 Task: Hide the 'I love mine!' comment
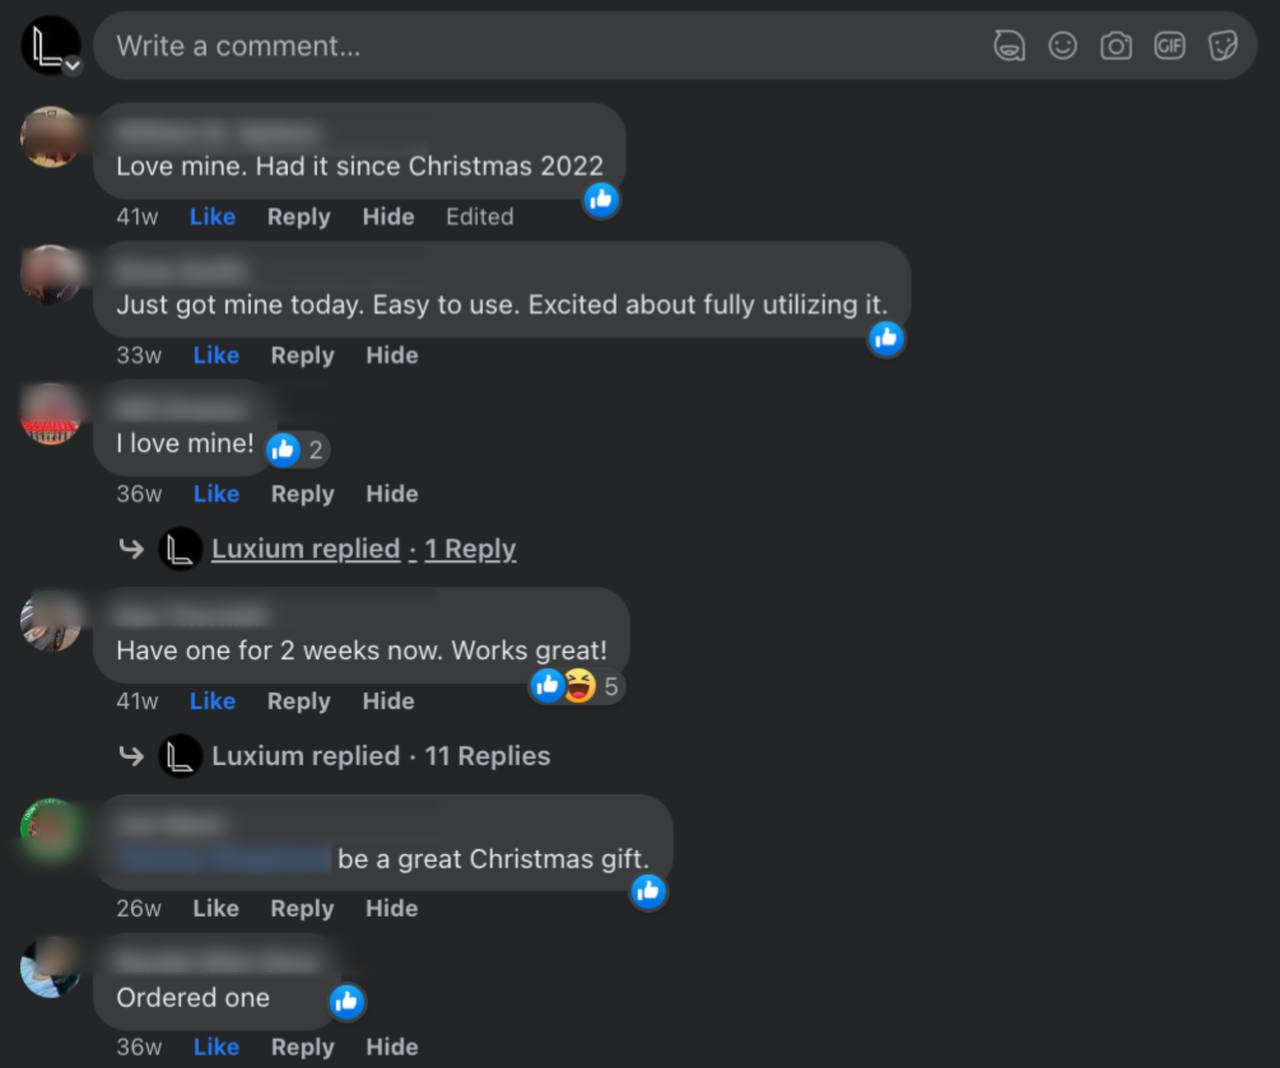tap(392, 494)
